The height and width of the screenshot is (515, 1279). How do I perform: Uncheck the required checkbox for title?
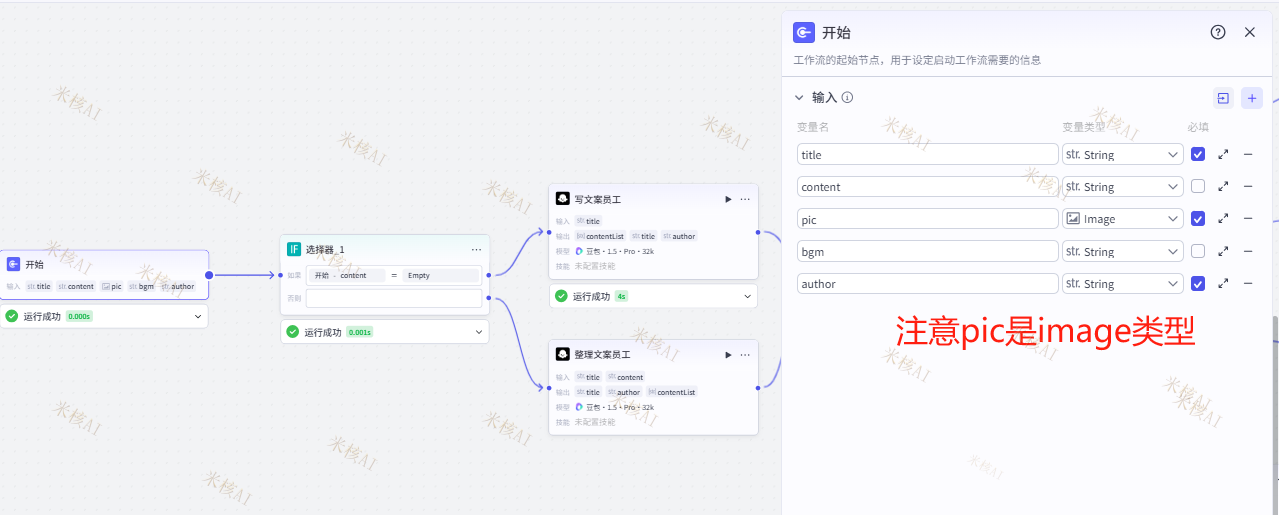(x=1198, y=155)
